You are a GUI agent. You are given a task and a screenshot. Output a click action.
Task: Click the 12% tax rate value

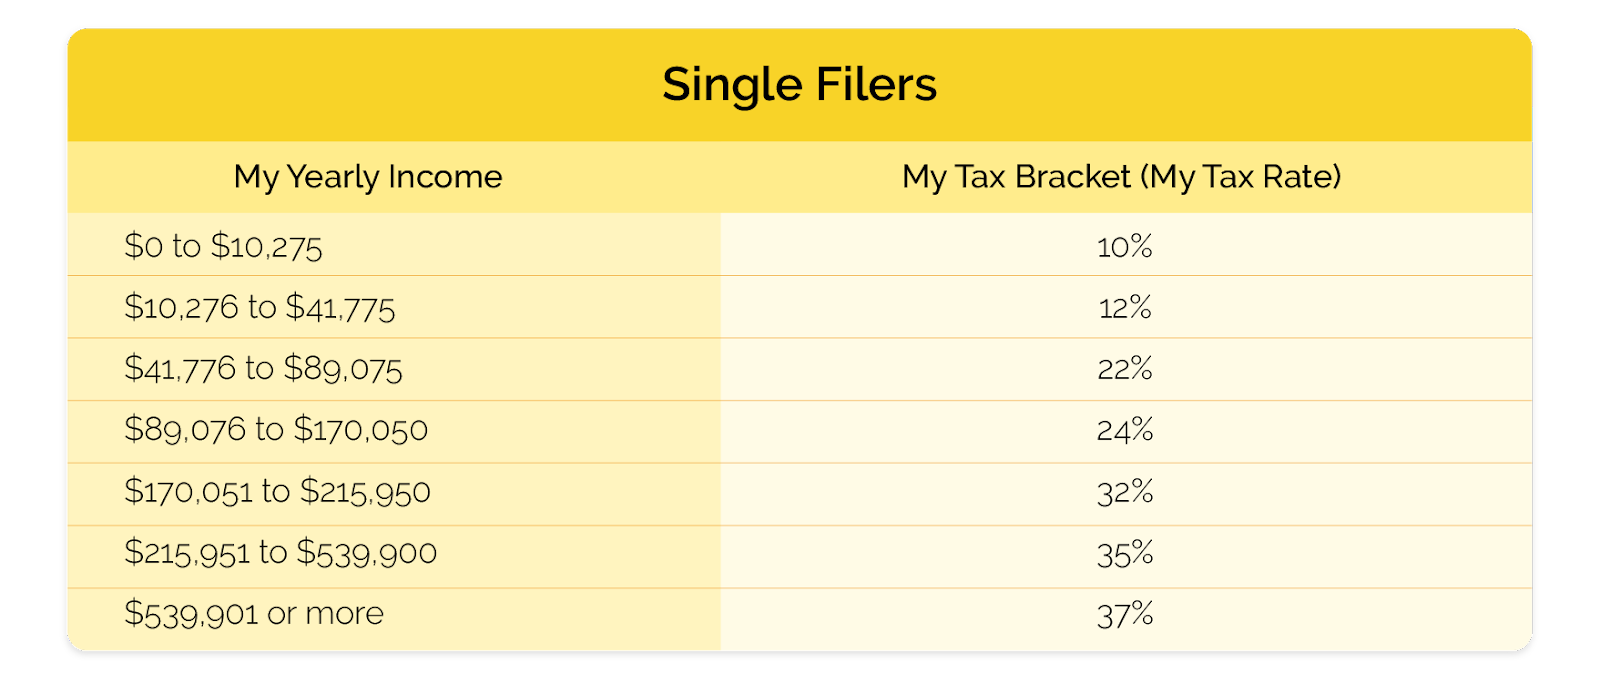pyautogui.click(x=1125, y=307)
